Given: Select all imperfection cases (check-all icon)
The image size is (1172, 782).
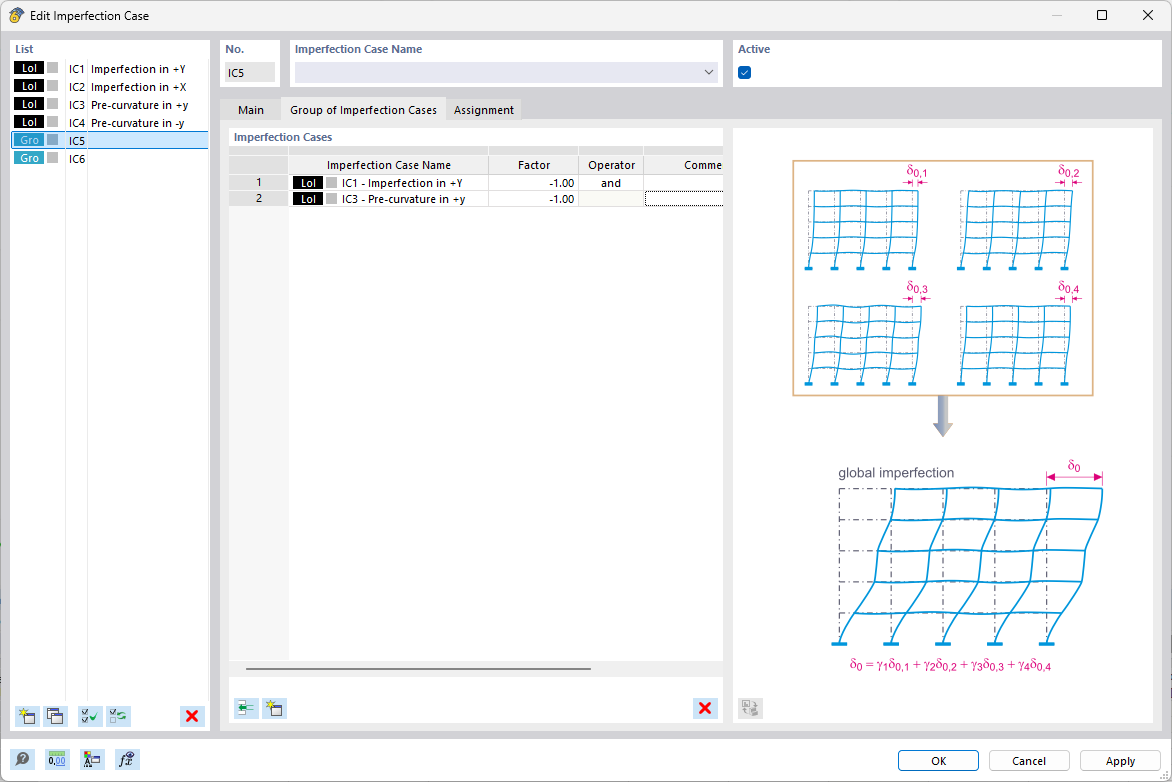Looking at the screenshot, I should coord(90,716).
